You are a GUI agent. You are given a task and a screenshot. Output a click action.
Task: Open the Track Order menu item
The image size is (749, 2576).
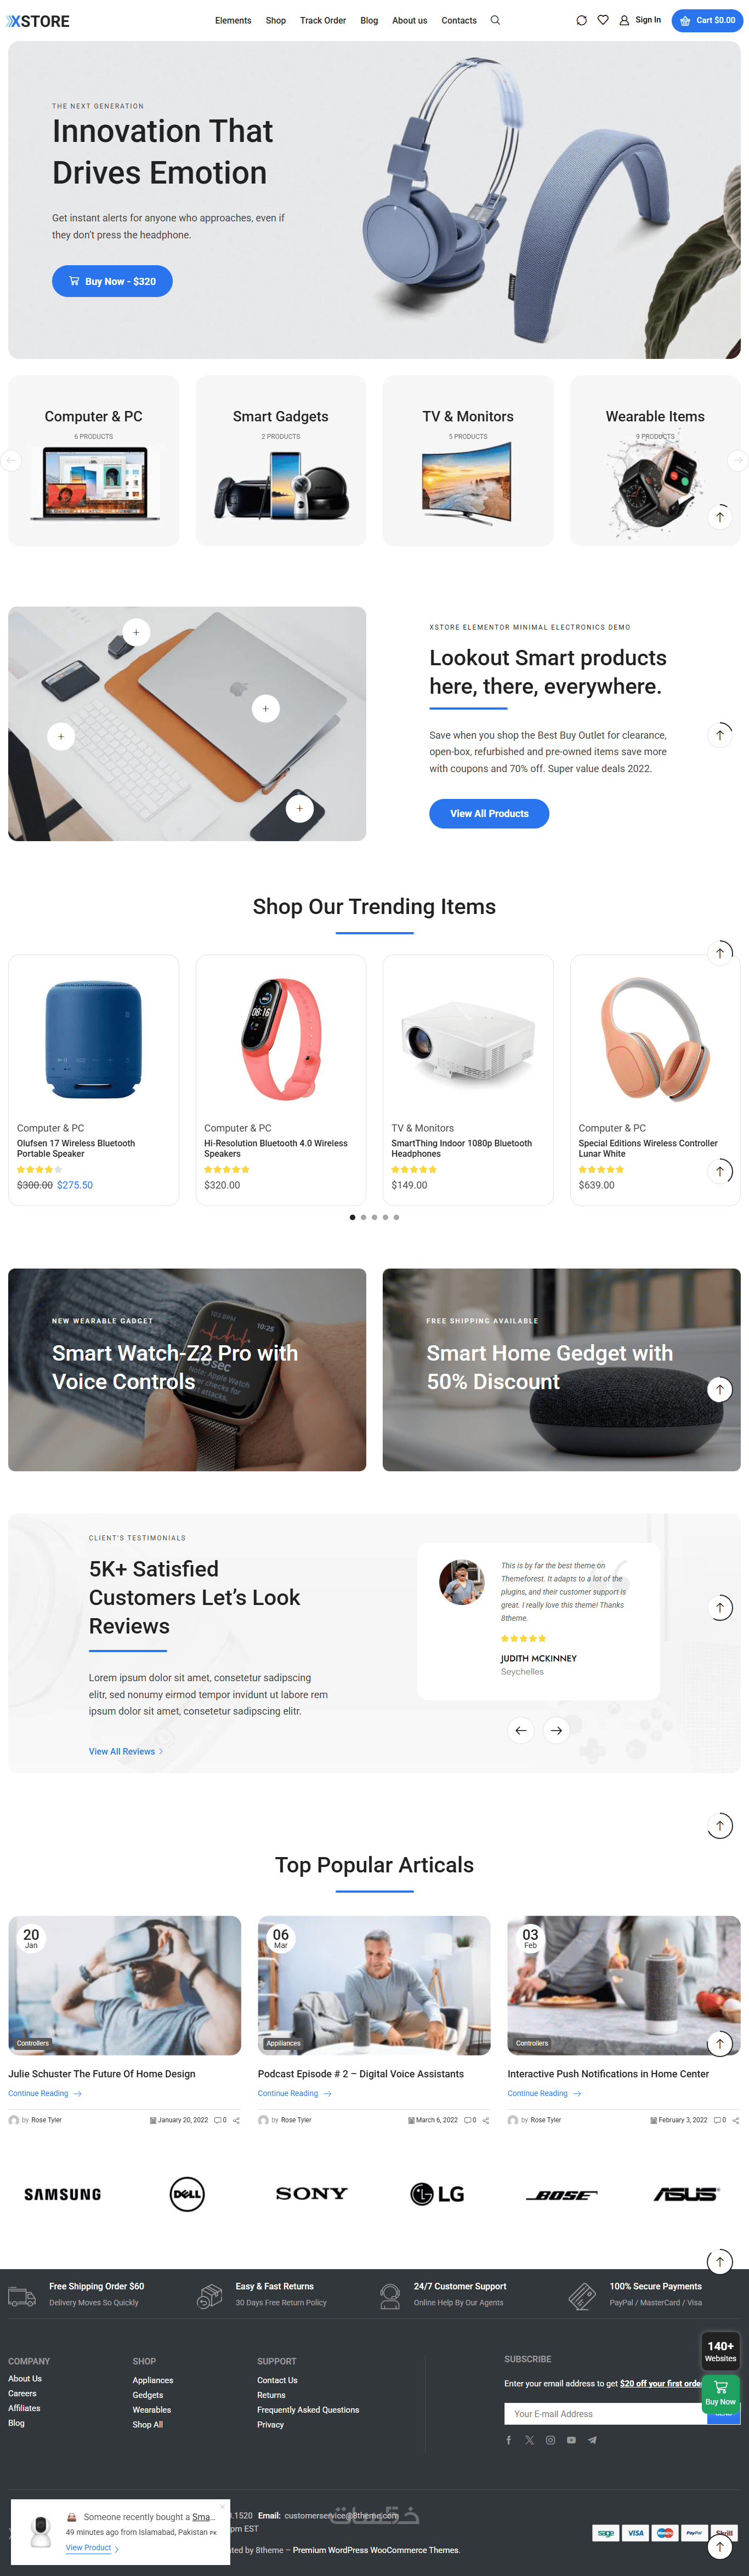tap(323, 20)
